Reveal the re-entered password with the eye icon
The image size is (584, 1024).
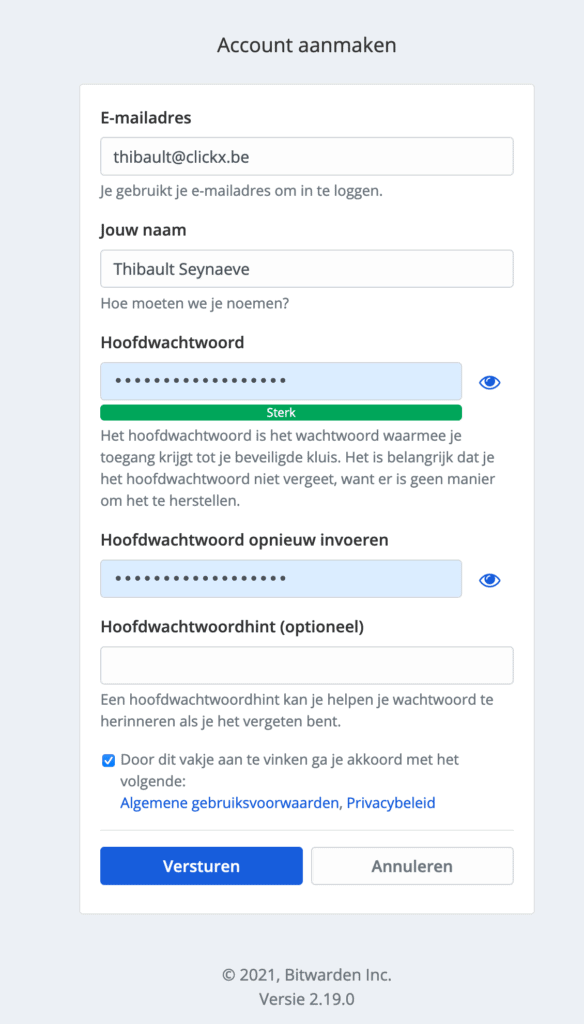click(489, 580)
